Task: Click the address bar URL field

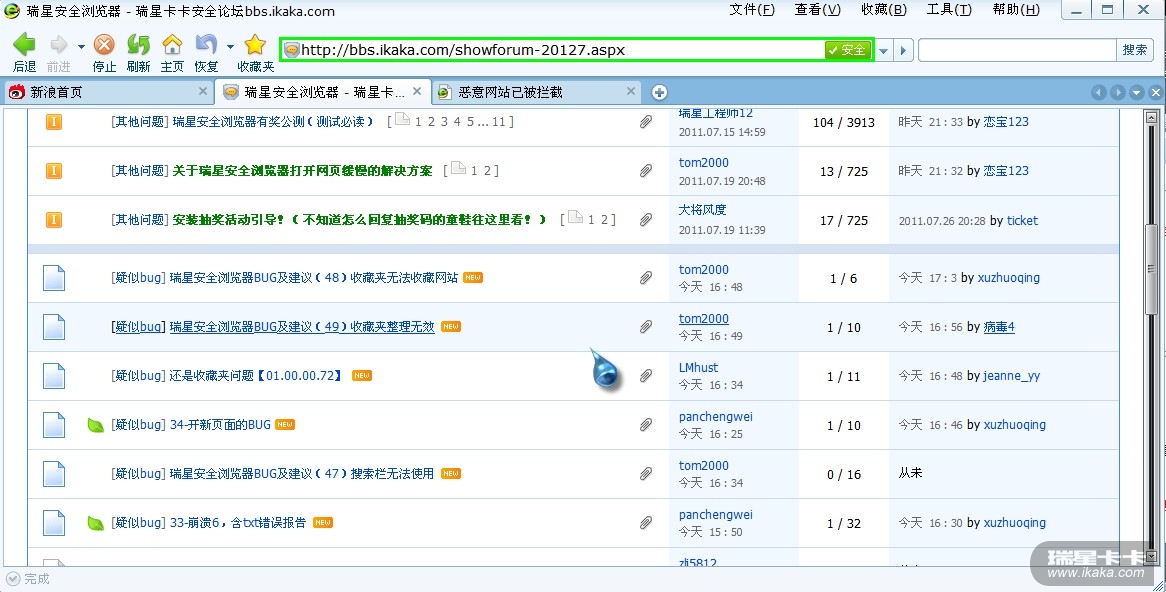Action: tap(561, 50)
